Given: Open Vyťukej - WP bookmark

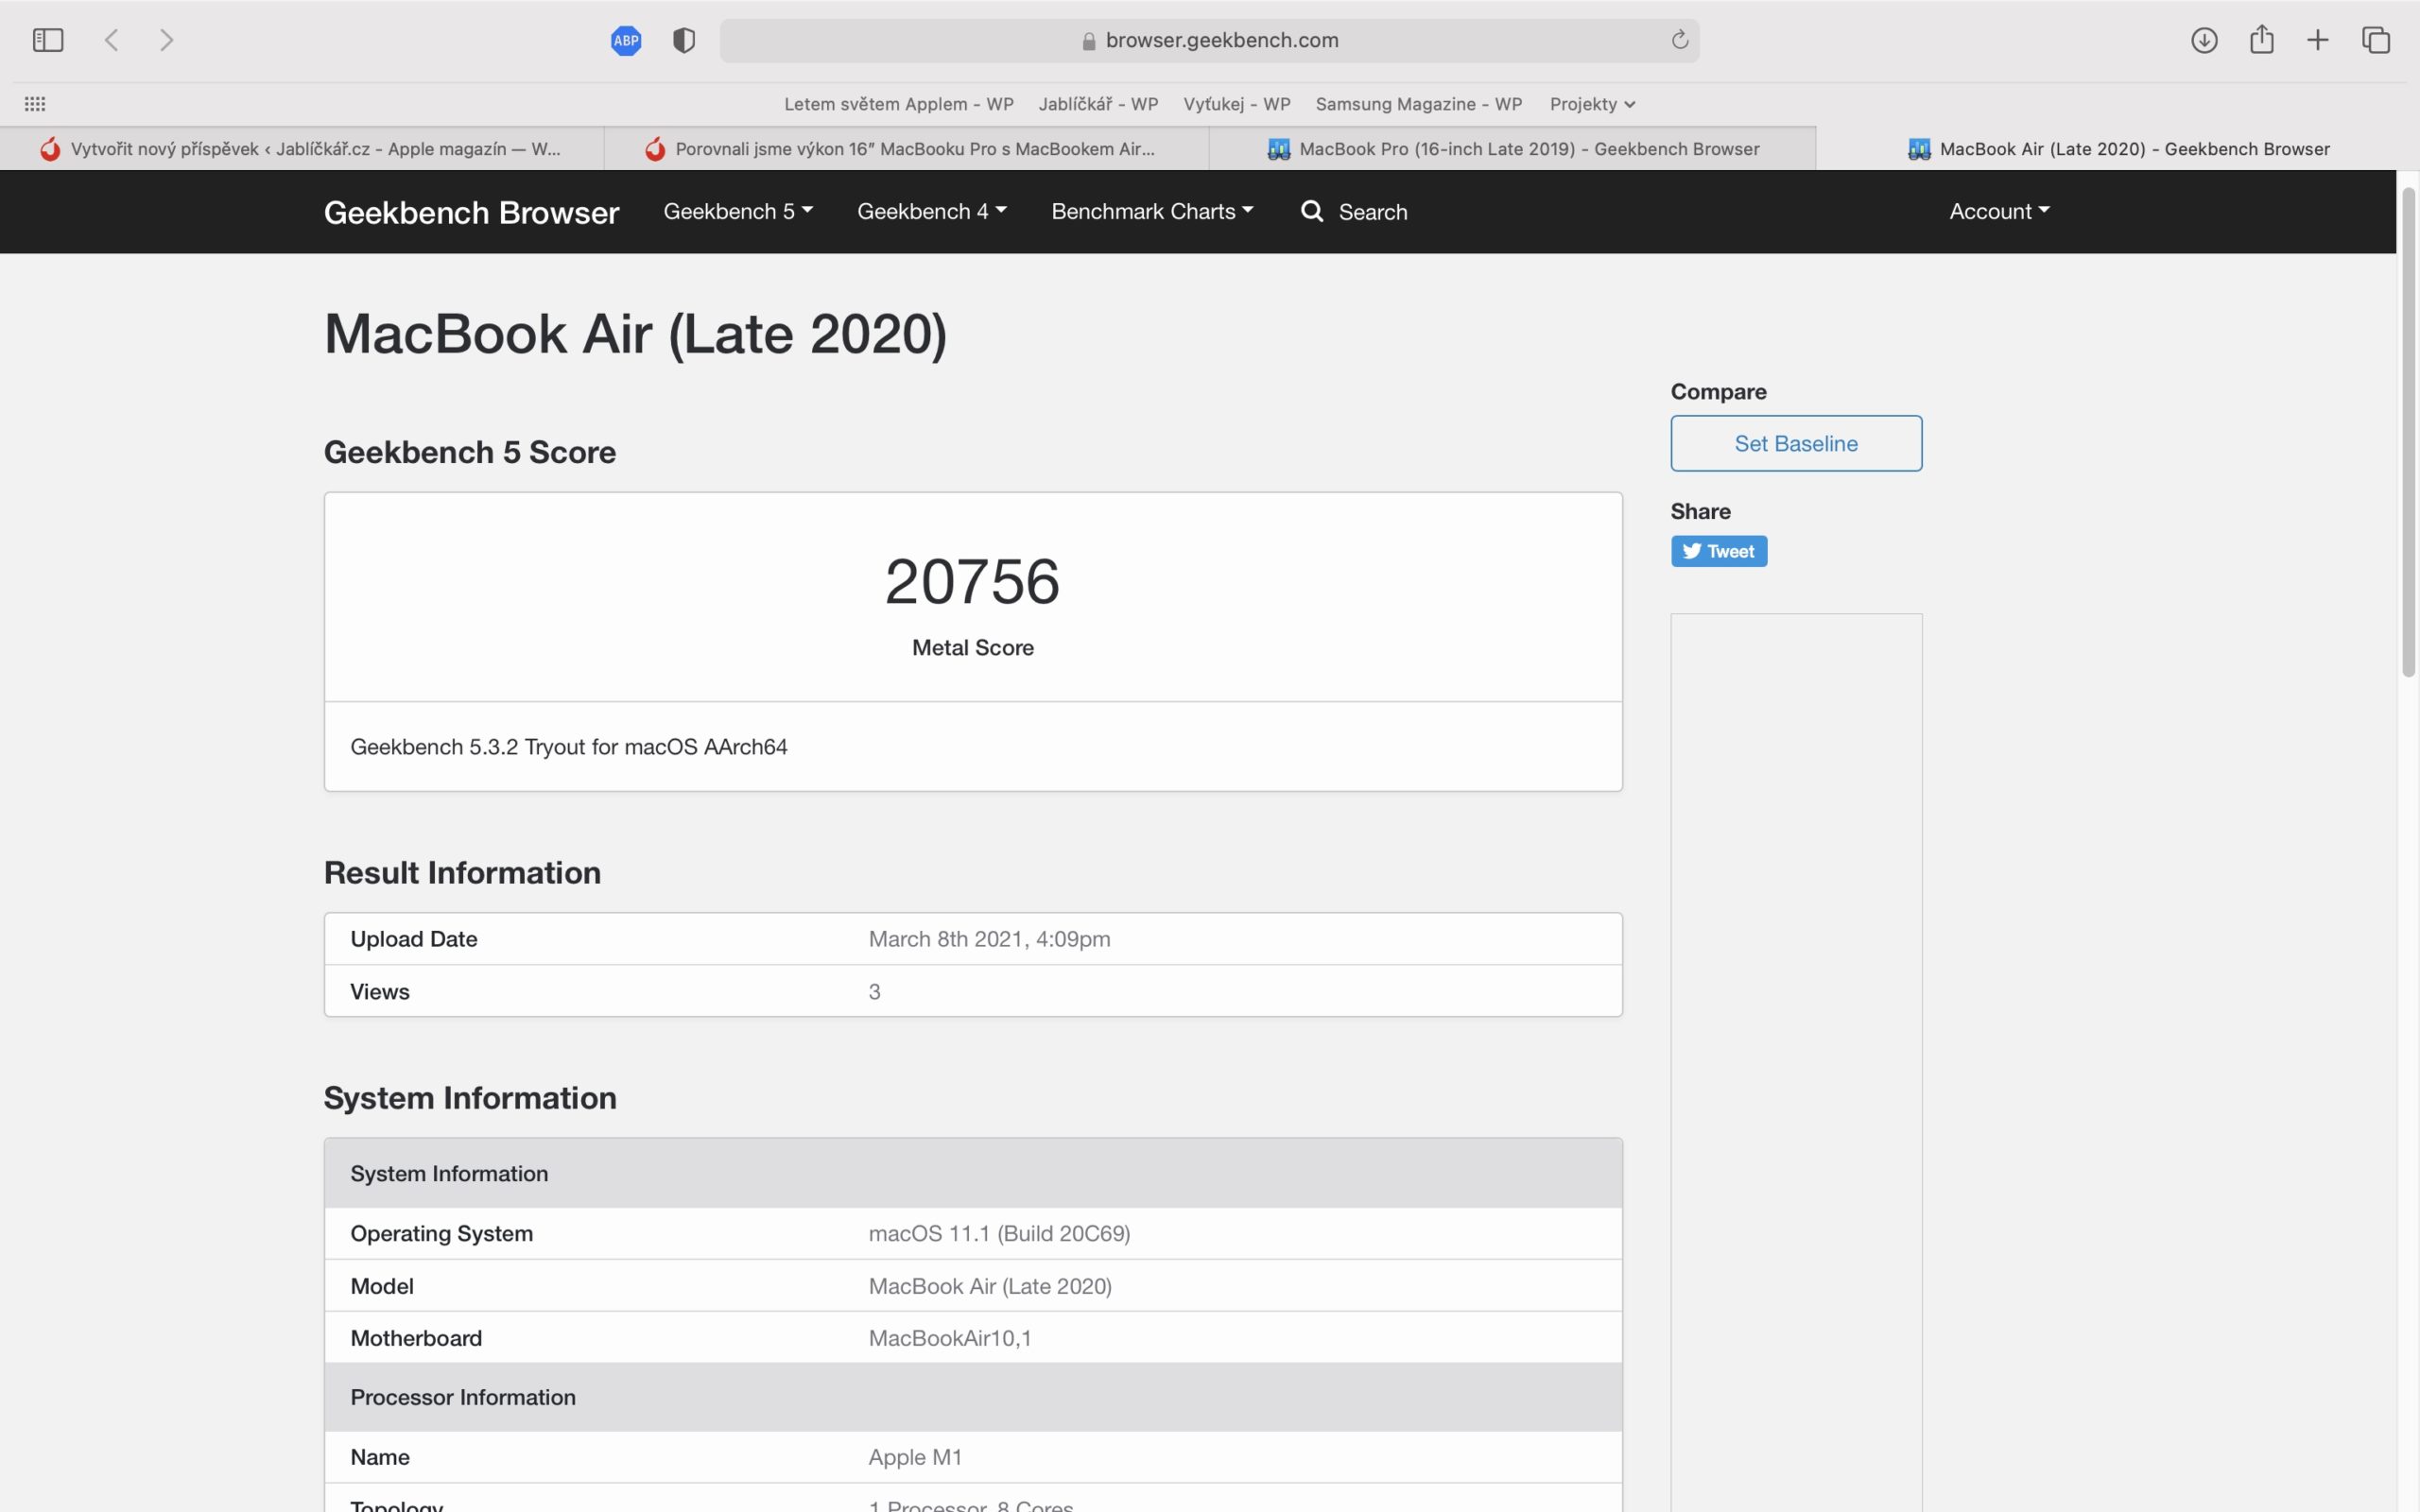Looking at the screenshot, I should click(1236, 104).
